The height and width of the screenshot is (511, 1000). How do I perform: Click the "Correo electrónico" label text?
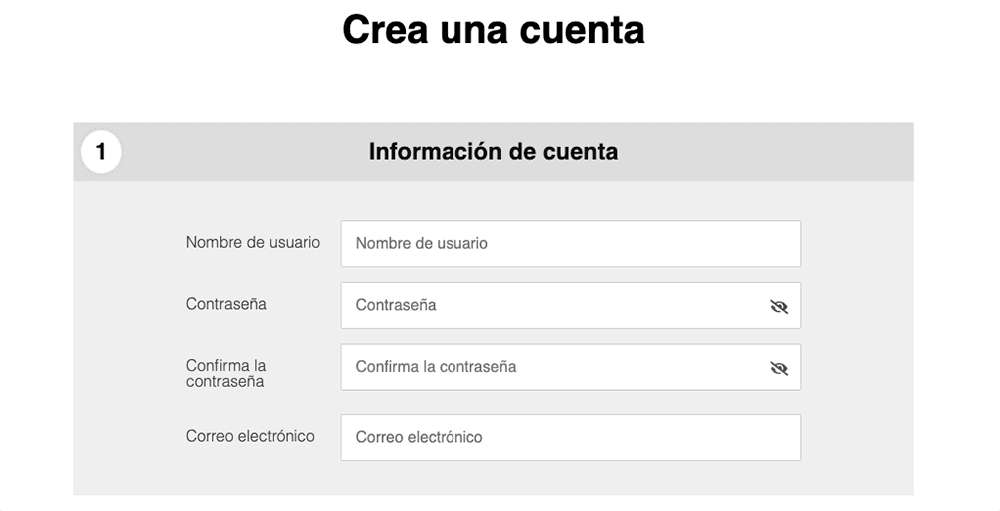250,436
